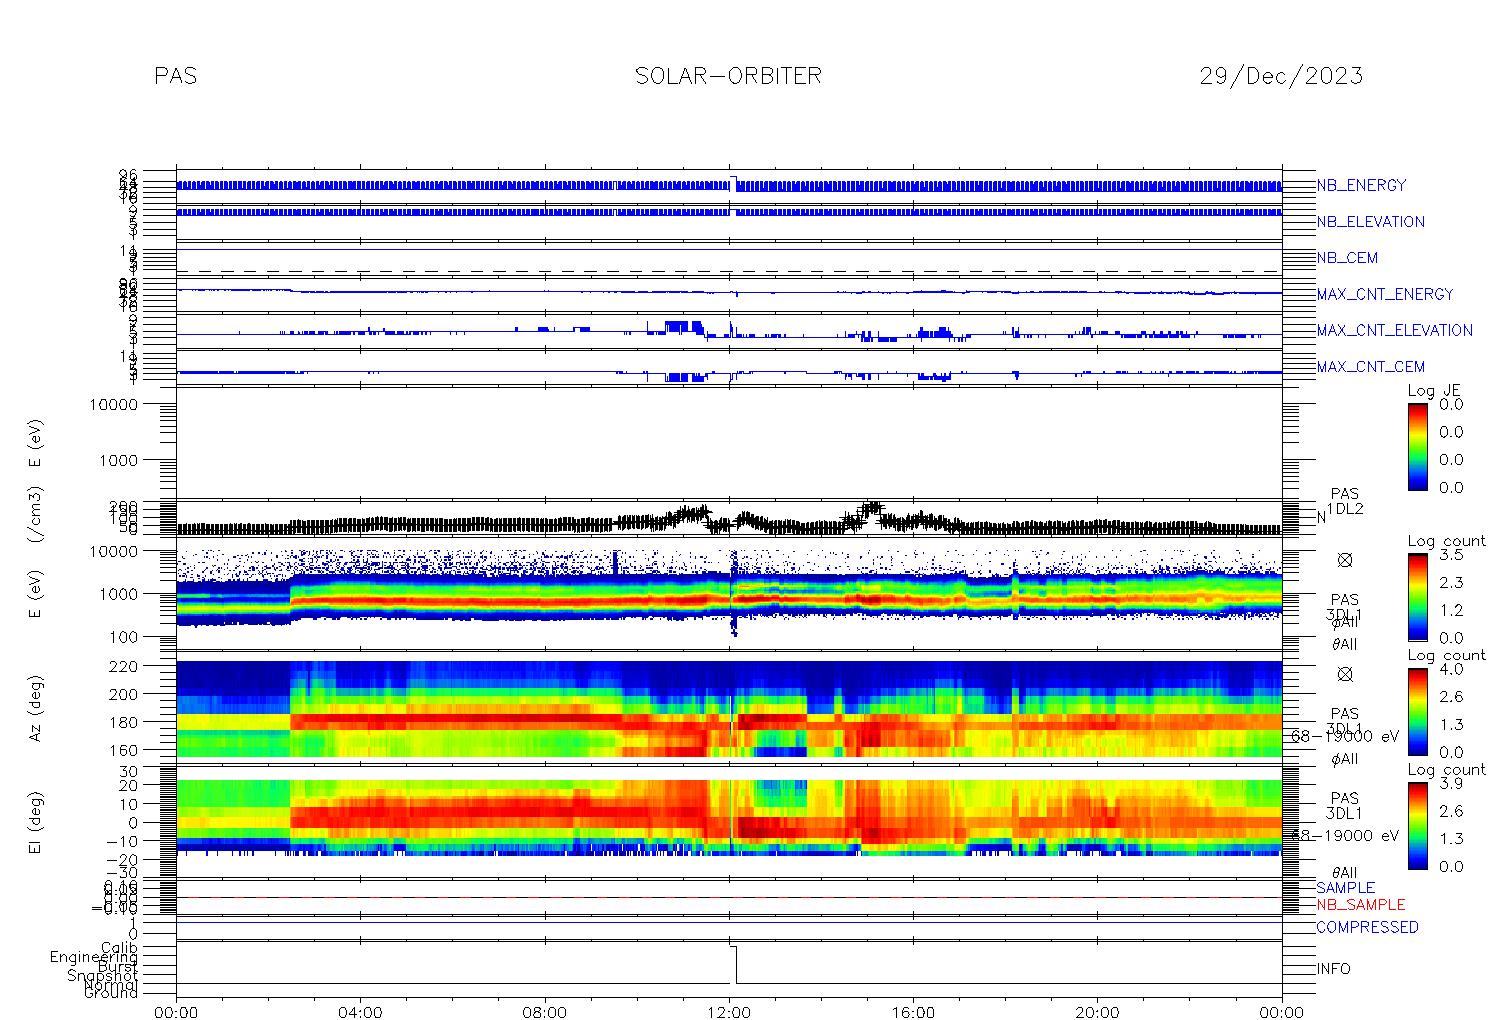Click the 08:00 time tick label
This screenshot has width=1512, height=1020.
(544, 1012)
